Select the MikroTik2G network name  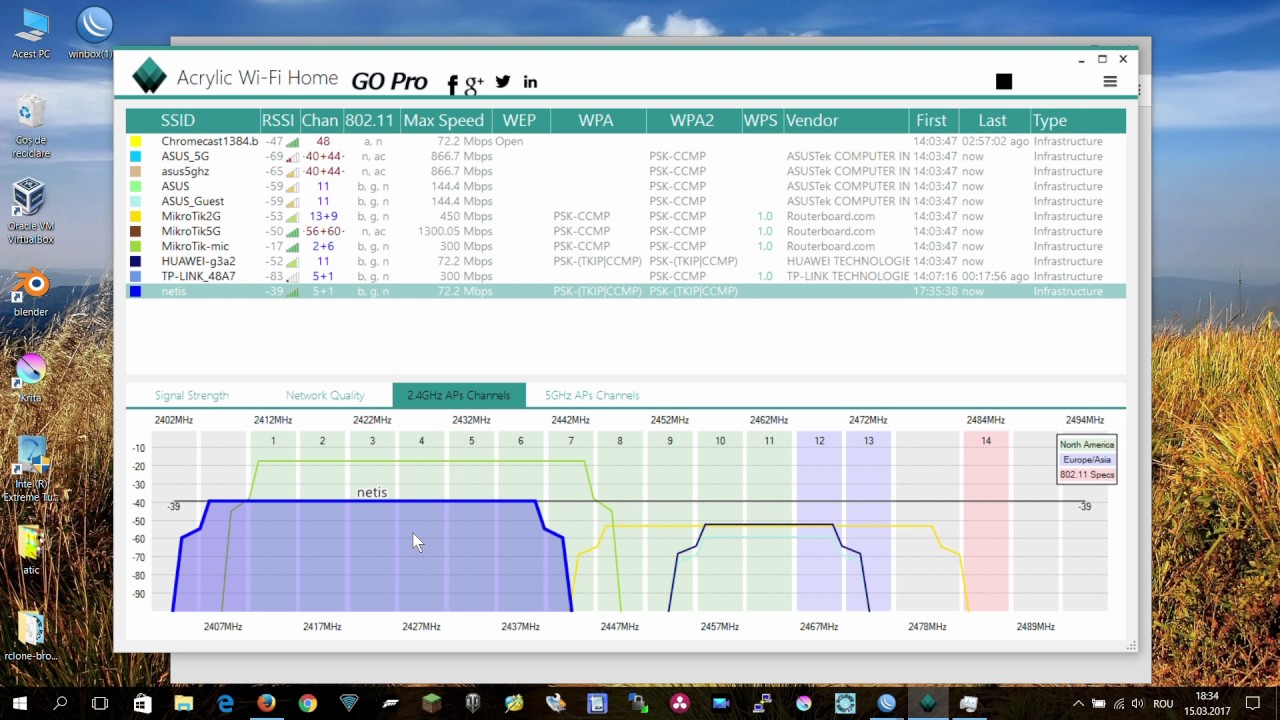(191, 217)
